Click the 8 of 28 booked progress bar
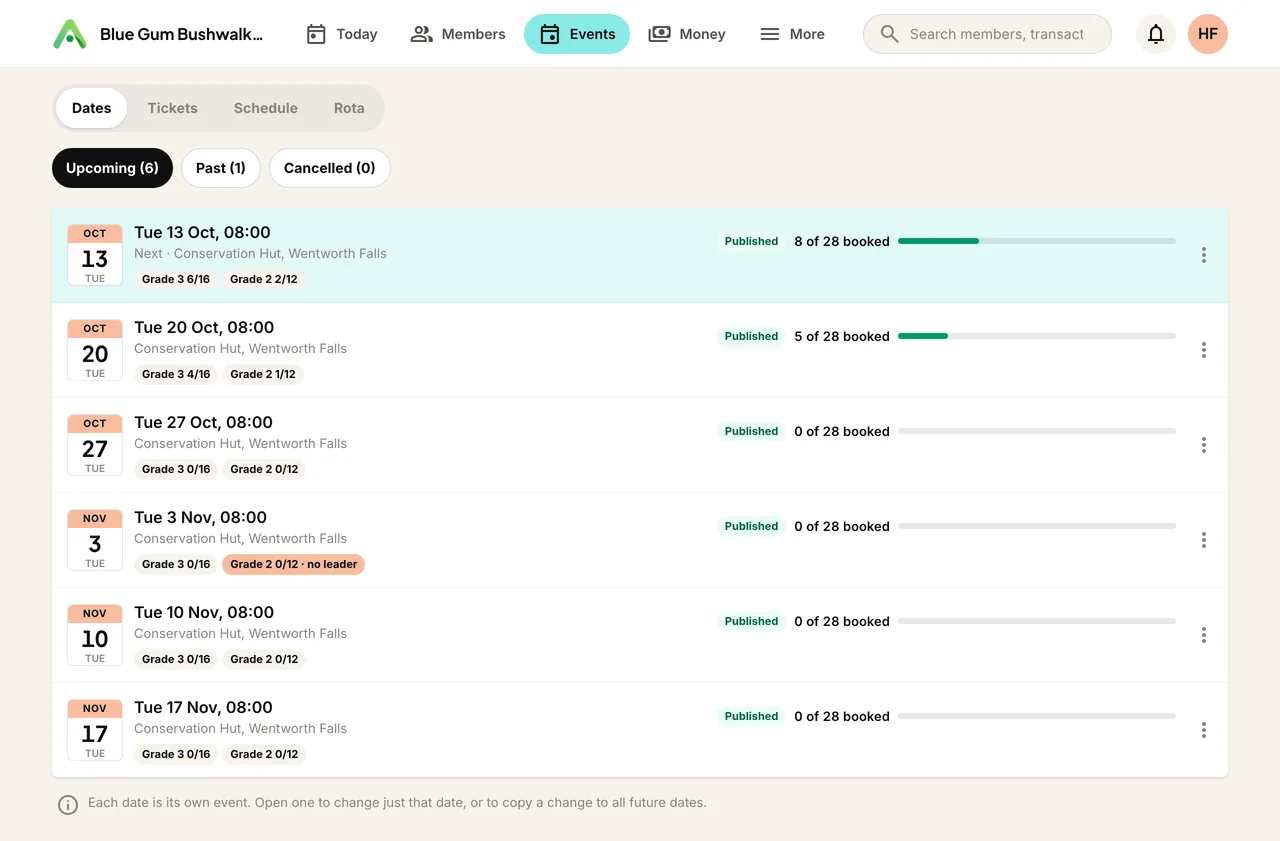Viewport: 1280px width, 841px height. point(1037,241)
